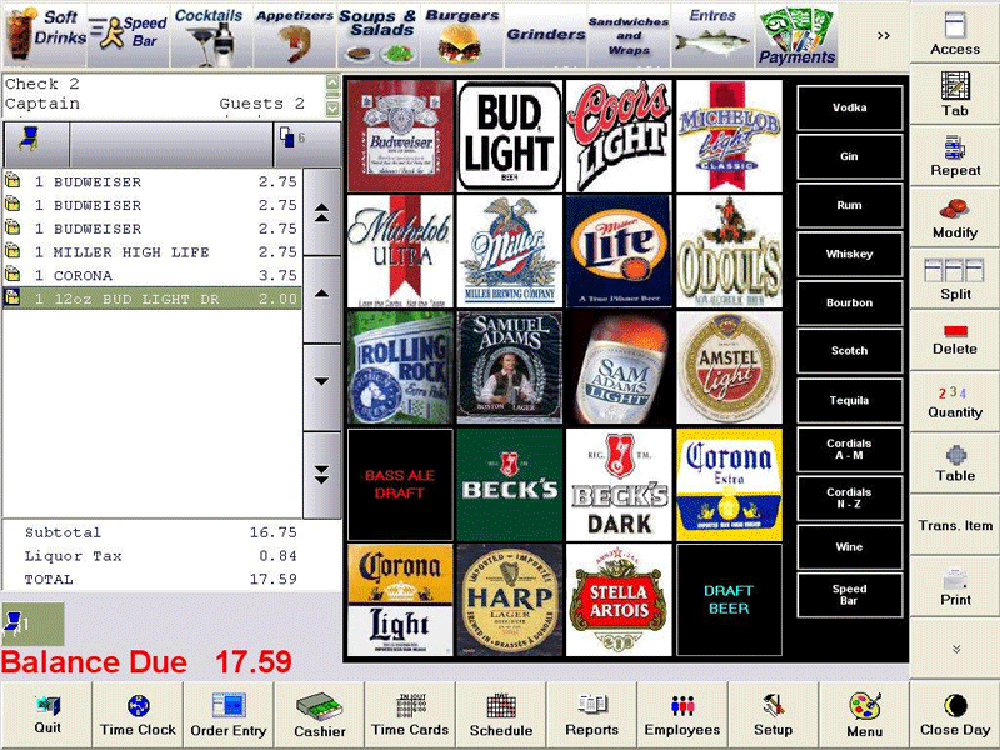The image size is (1000, 750).
Task: Print the check
Action: (x=955, y=587)
